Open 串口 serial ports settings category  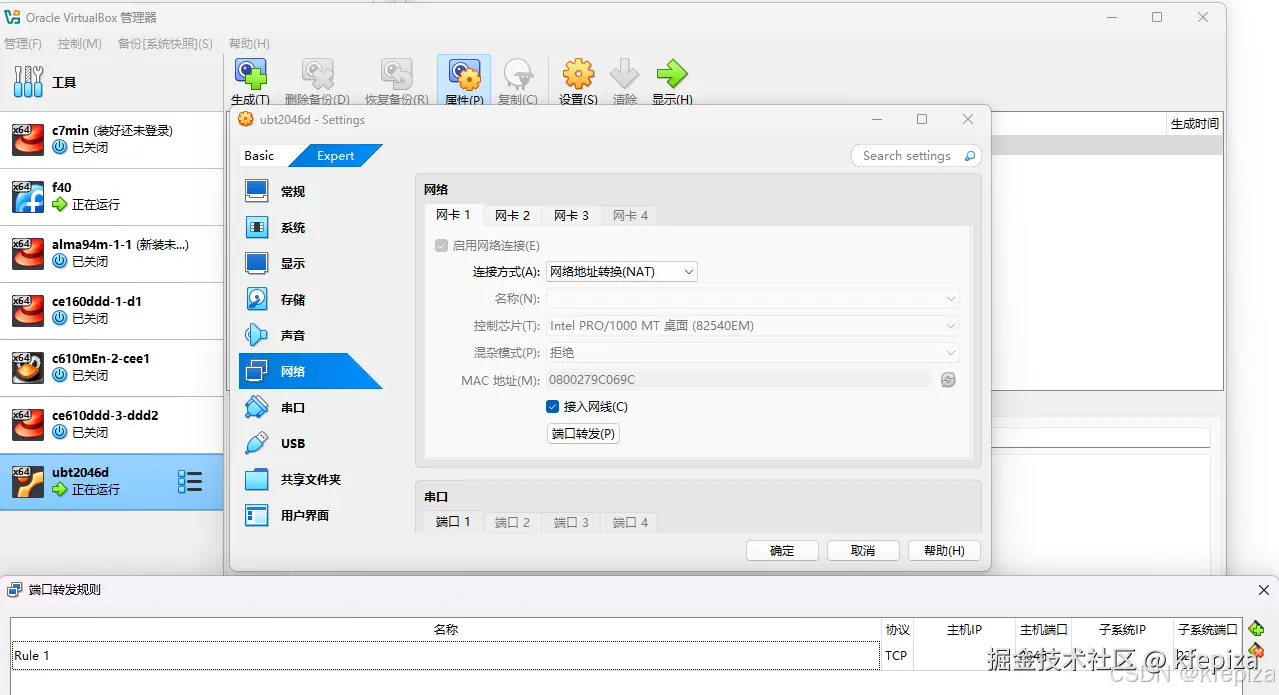310,407
